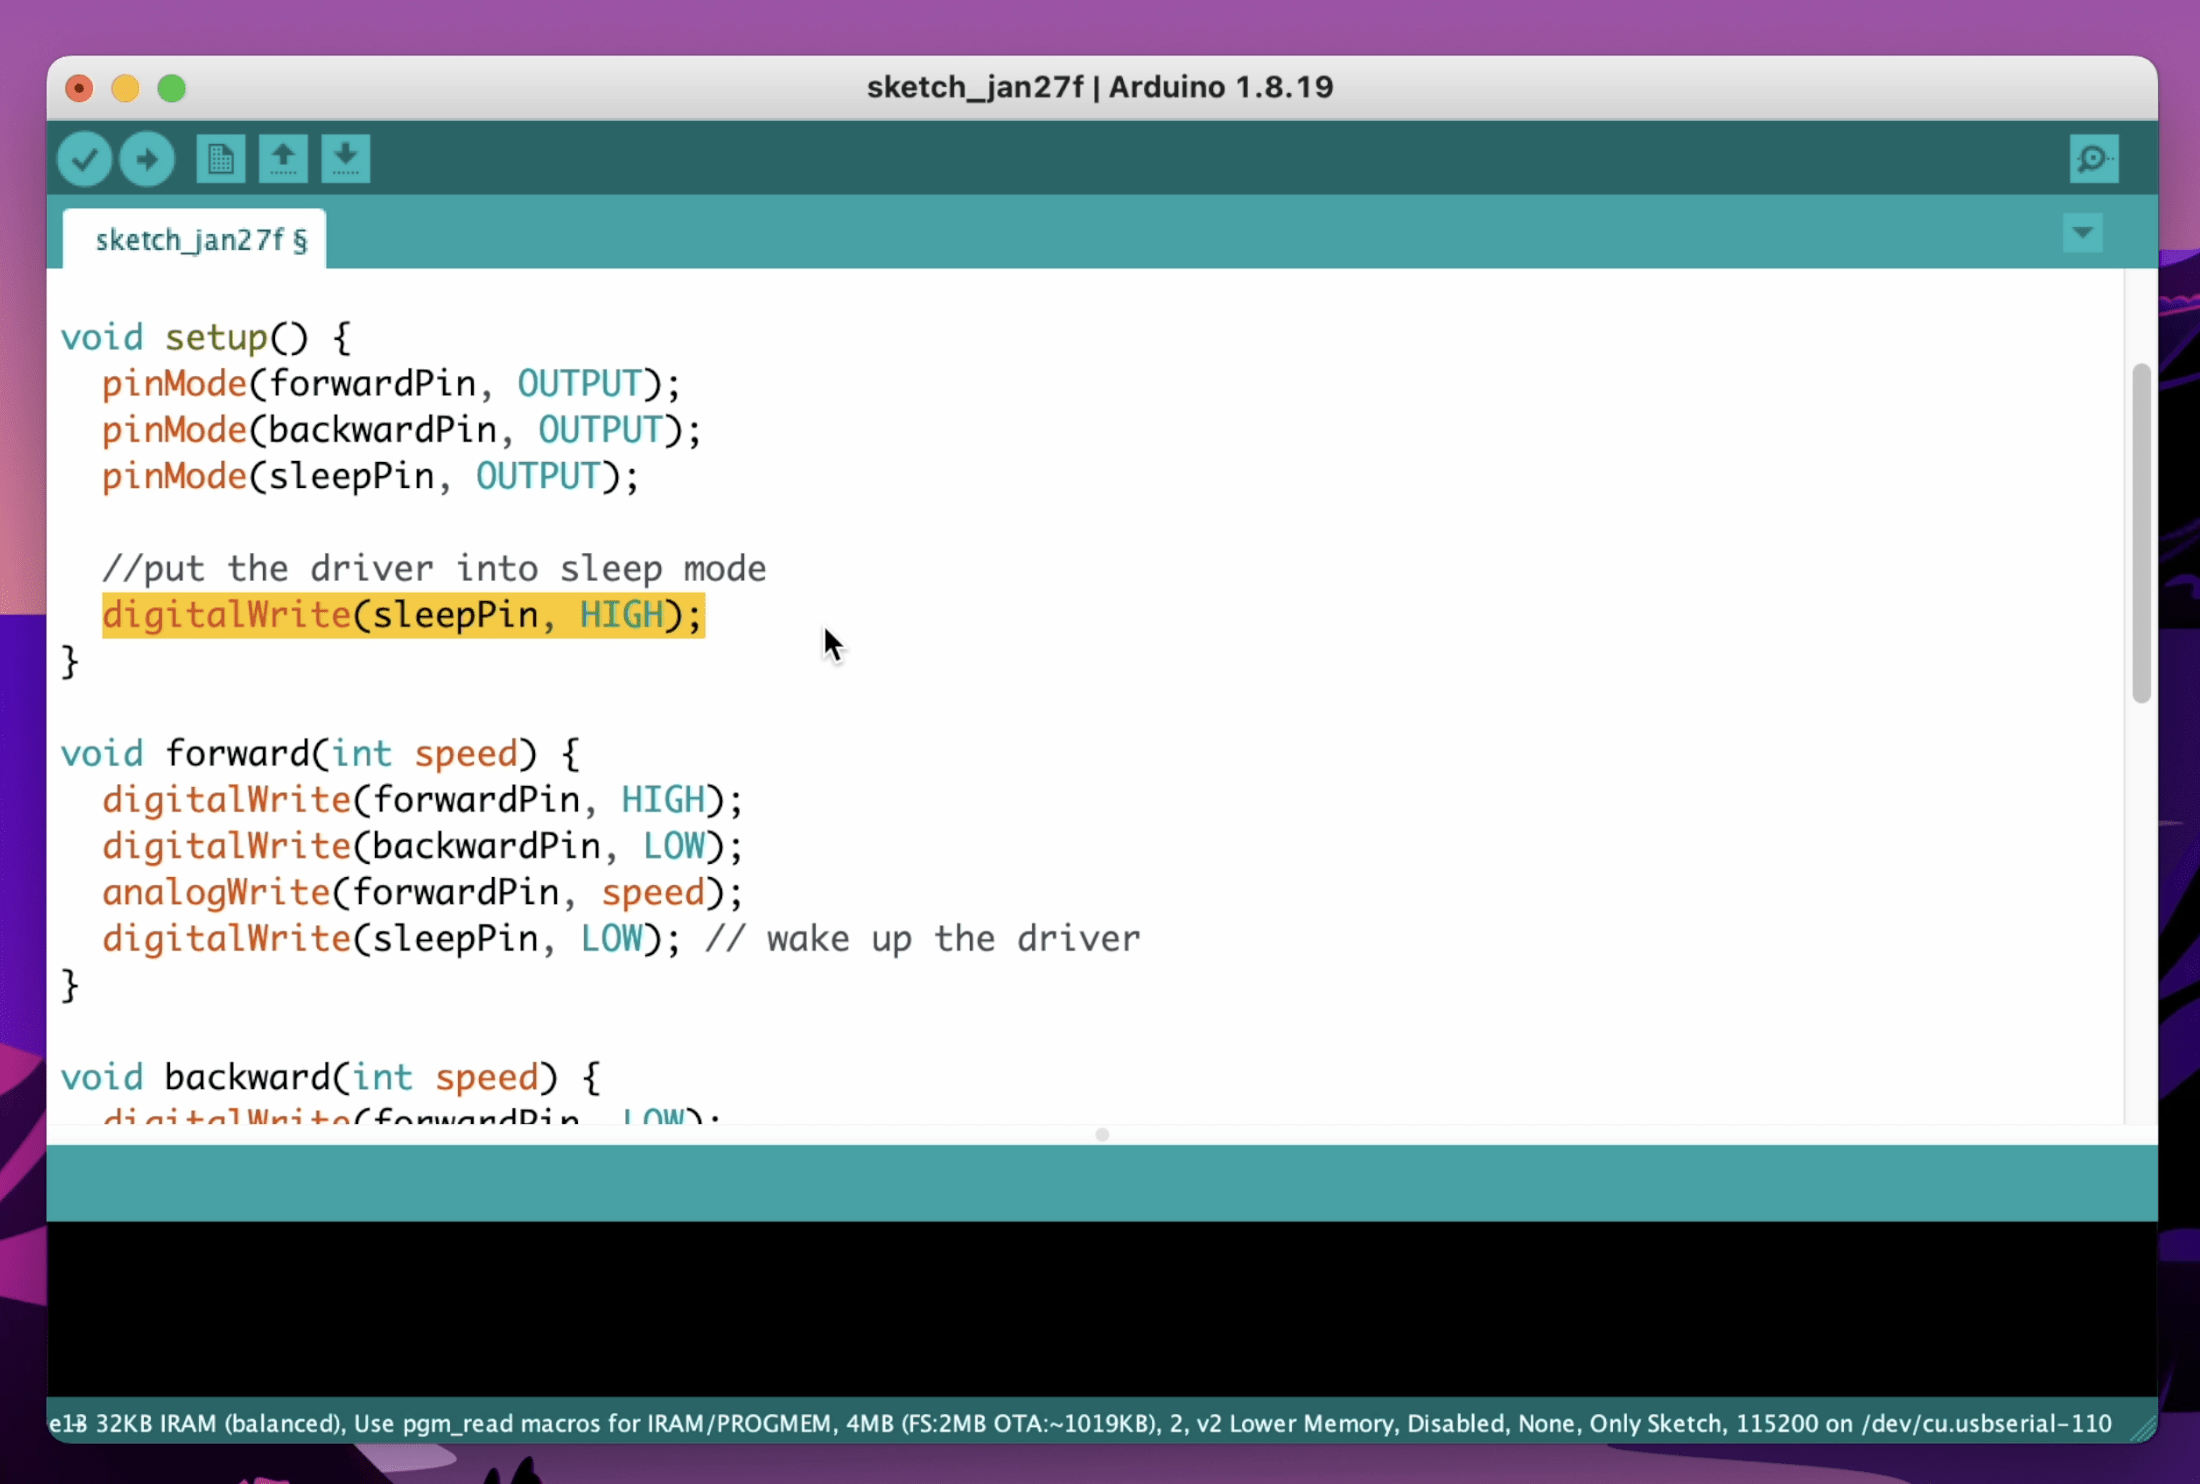Viewport: 2200px width, 1484px height.
Task: Place cursor in the sleep mode comment line
Action: (x=434, y=569)
